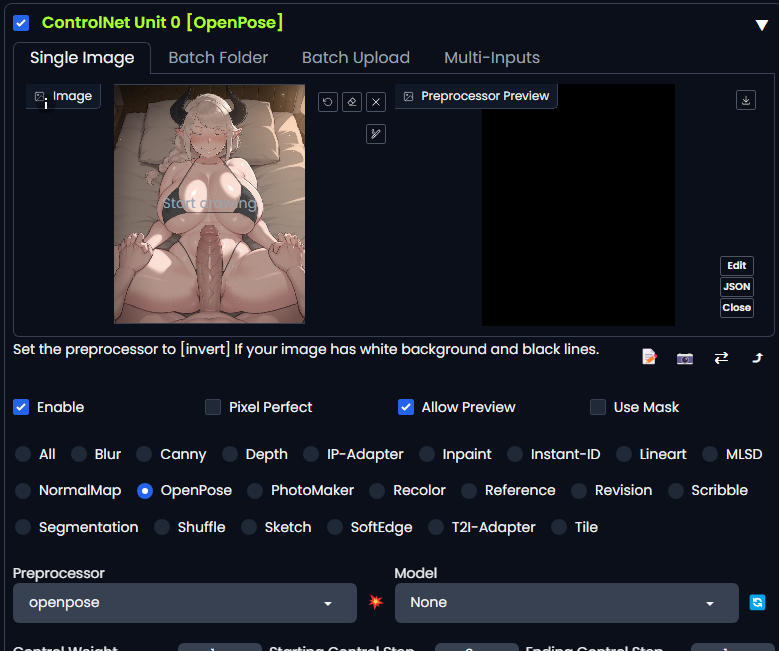Switch to the Single Image tab
The height and width of the screenshot is (651, 779).
(82, 58)
